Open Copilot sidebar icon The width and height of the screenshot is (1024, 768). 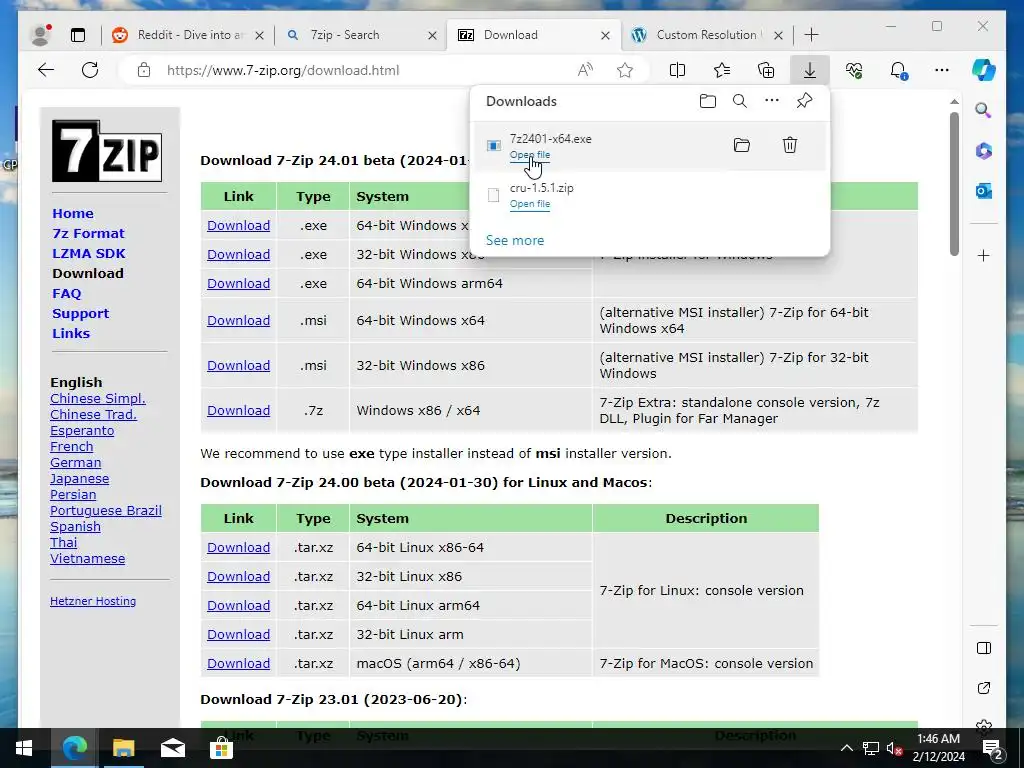tap(984, 70)
